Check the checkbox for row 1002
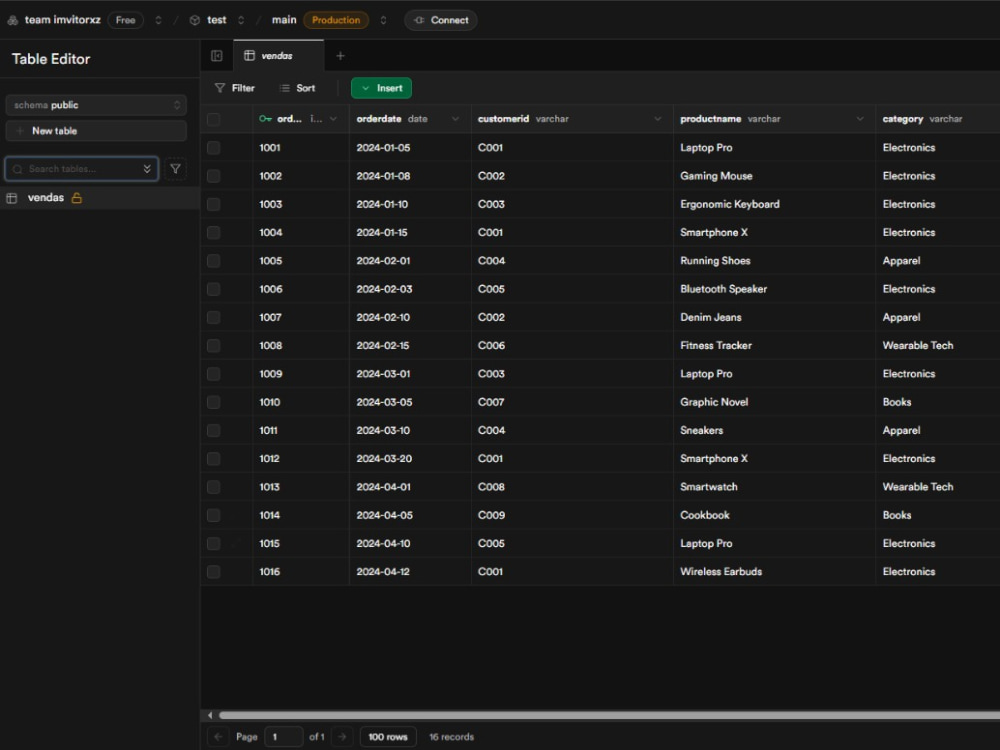Viewport: 1000px width, 750px height. click(x=214, y=176)
